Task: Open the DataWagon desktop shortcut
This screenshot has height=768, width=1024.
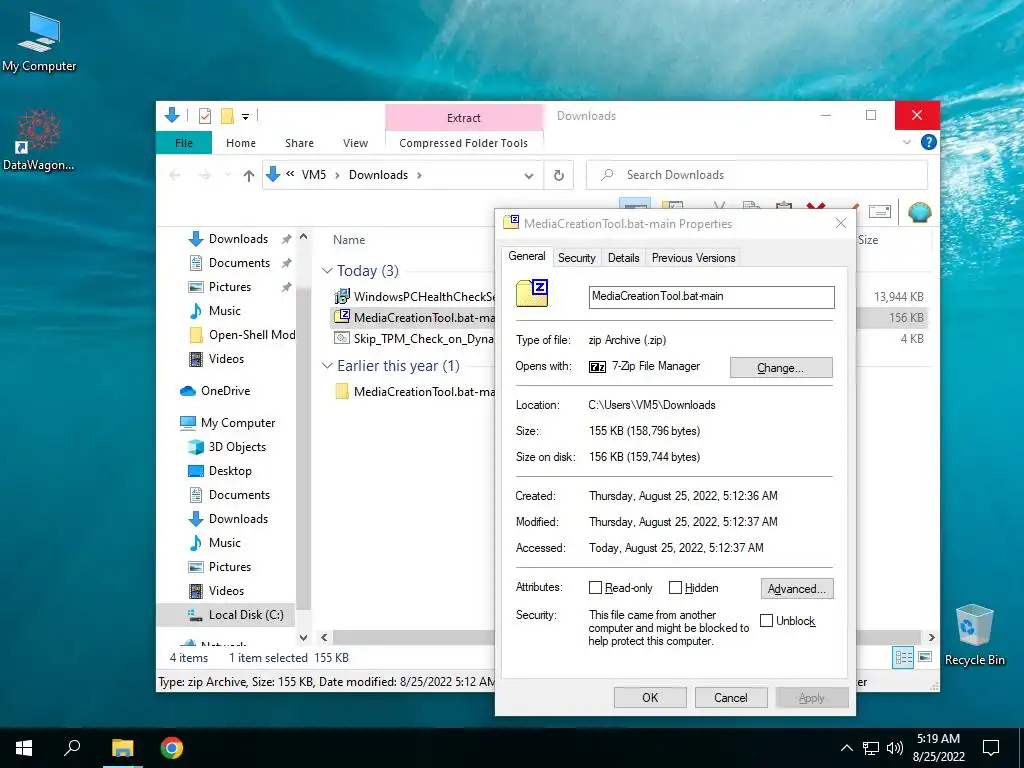Action: pyautogui.click(x=38, y=140)
